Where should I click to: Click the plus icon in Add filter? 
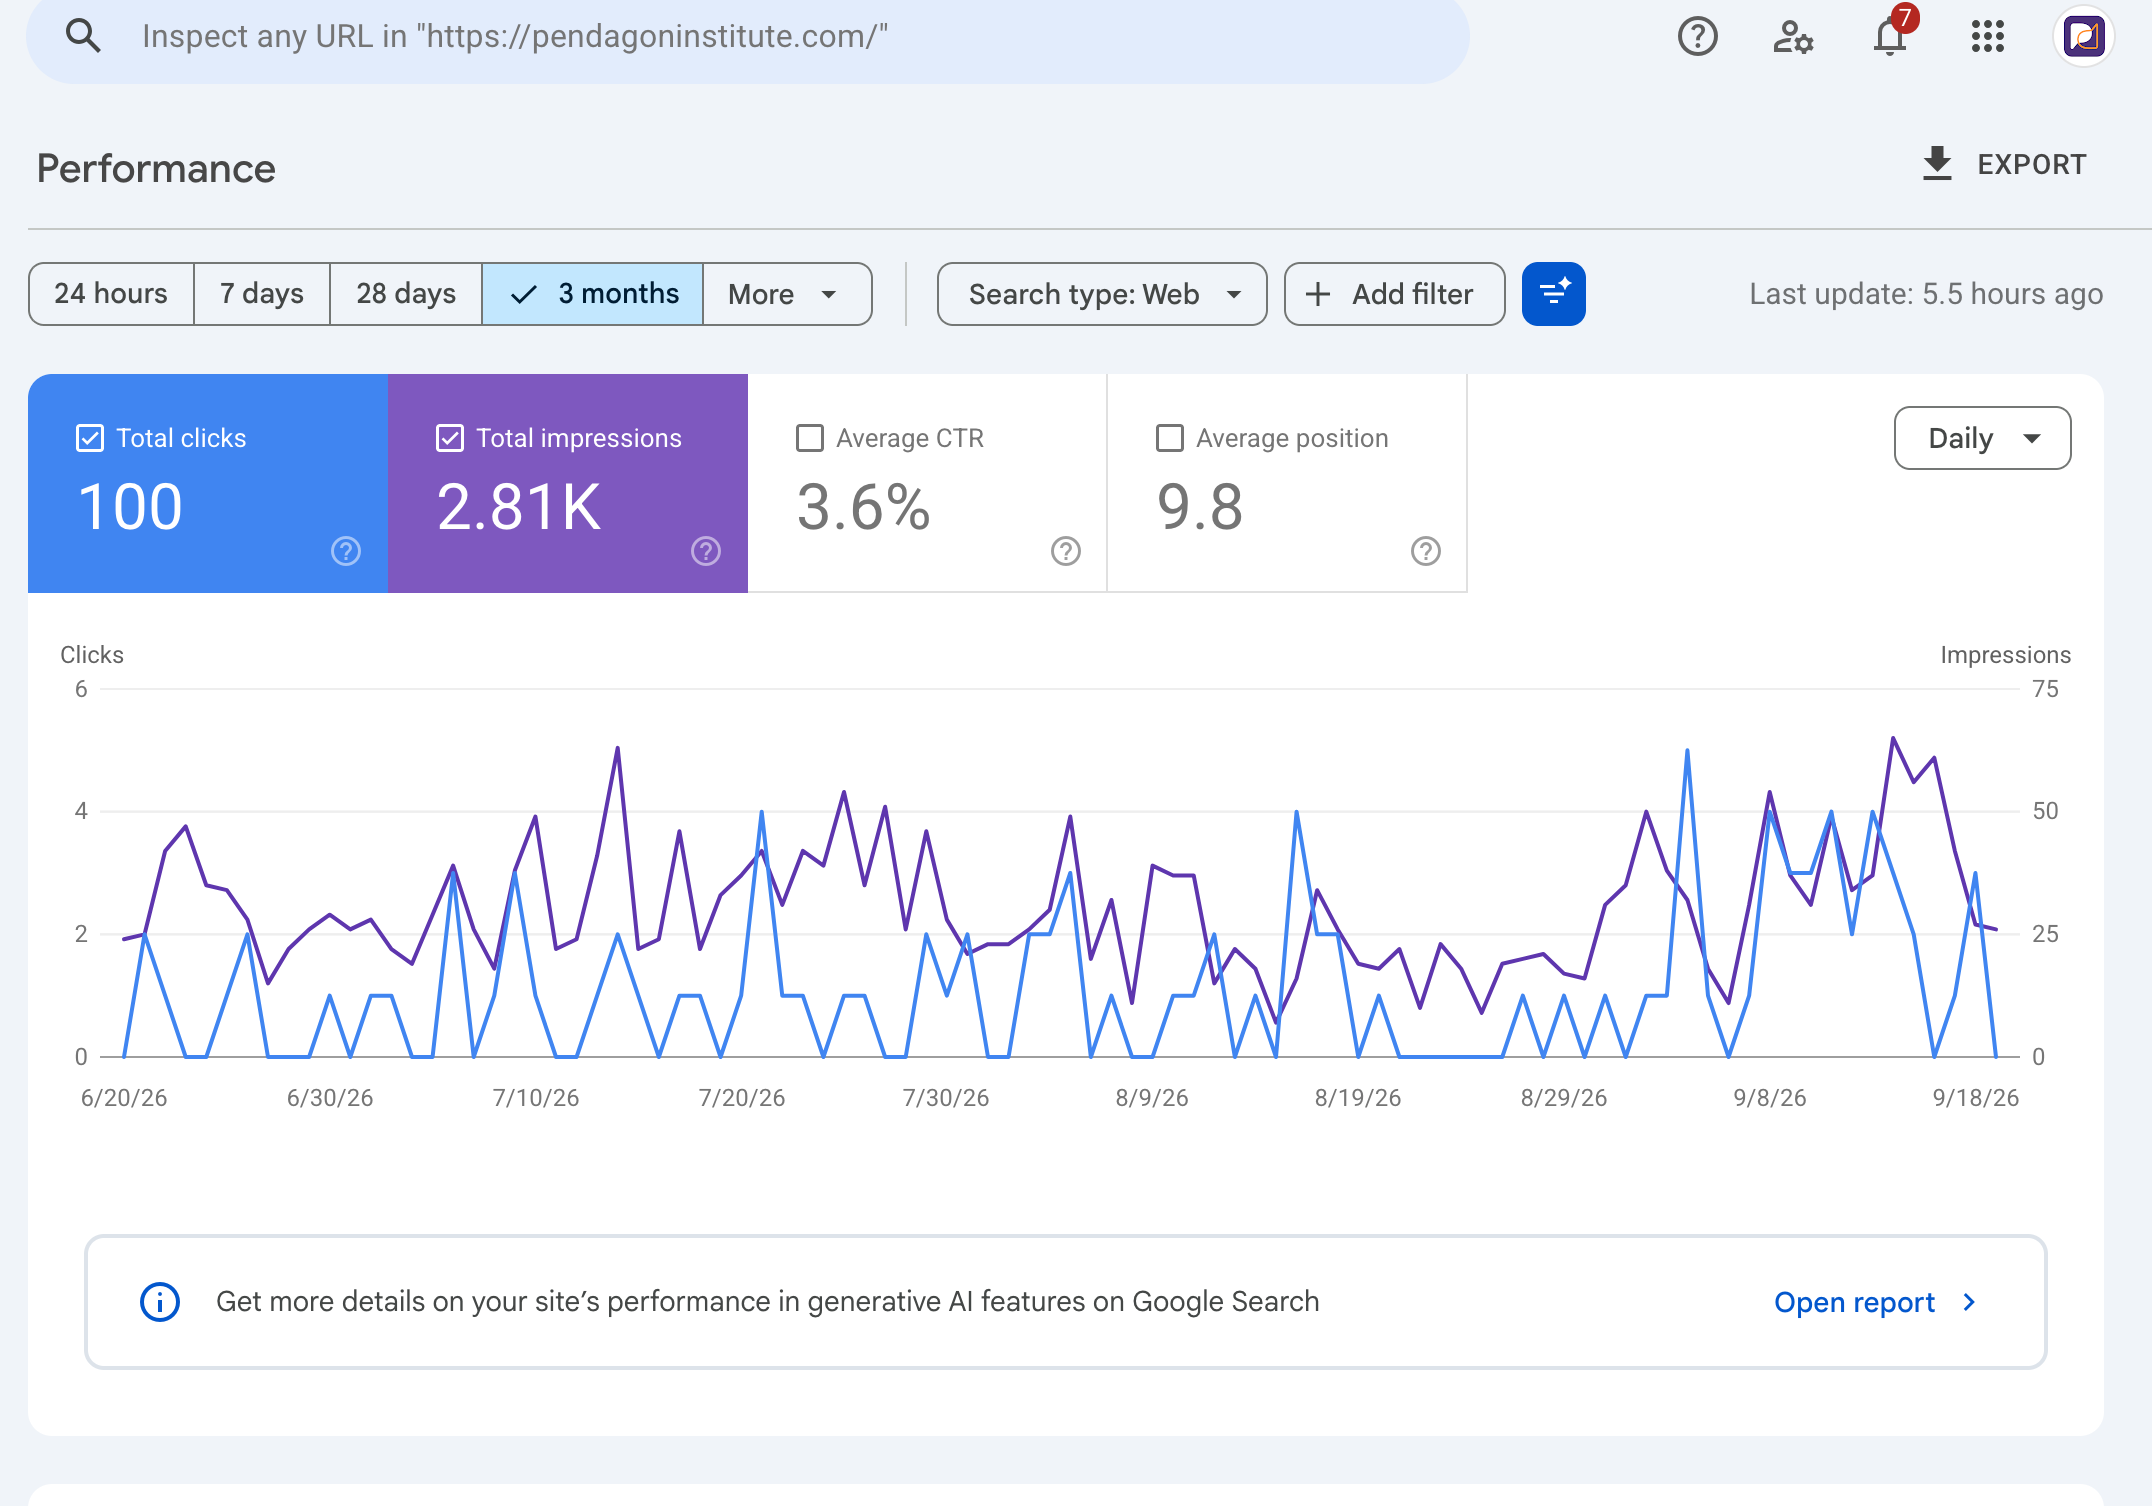(1318, 294)
